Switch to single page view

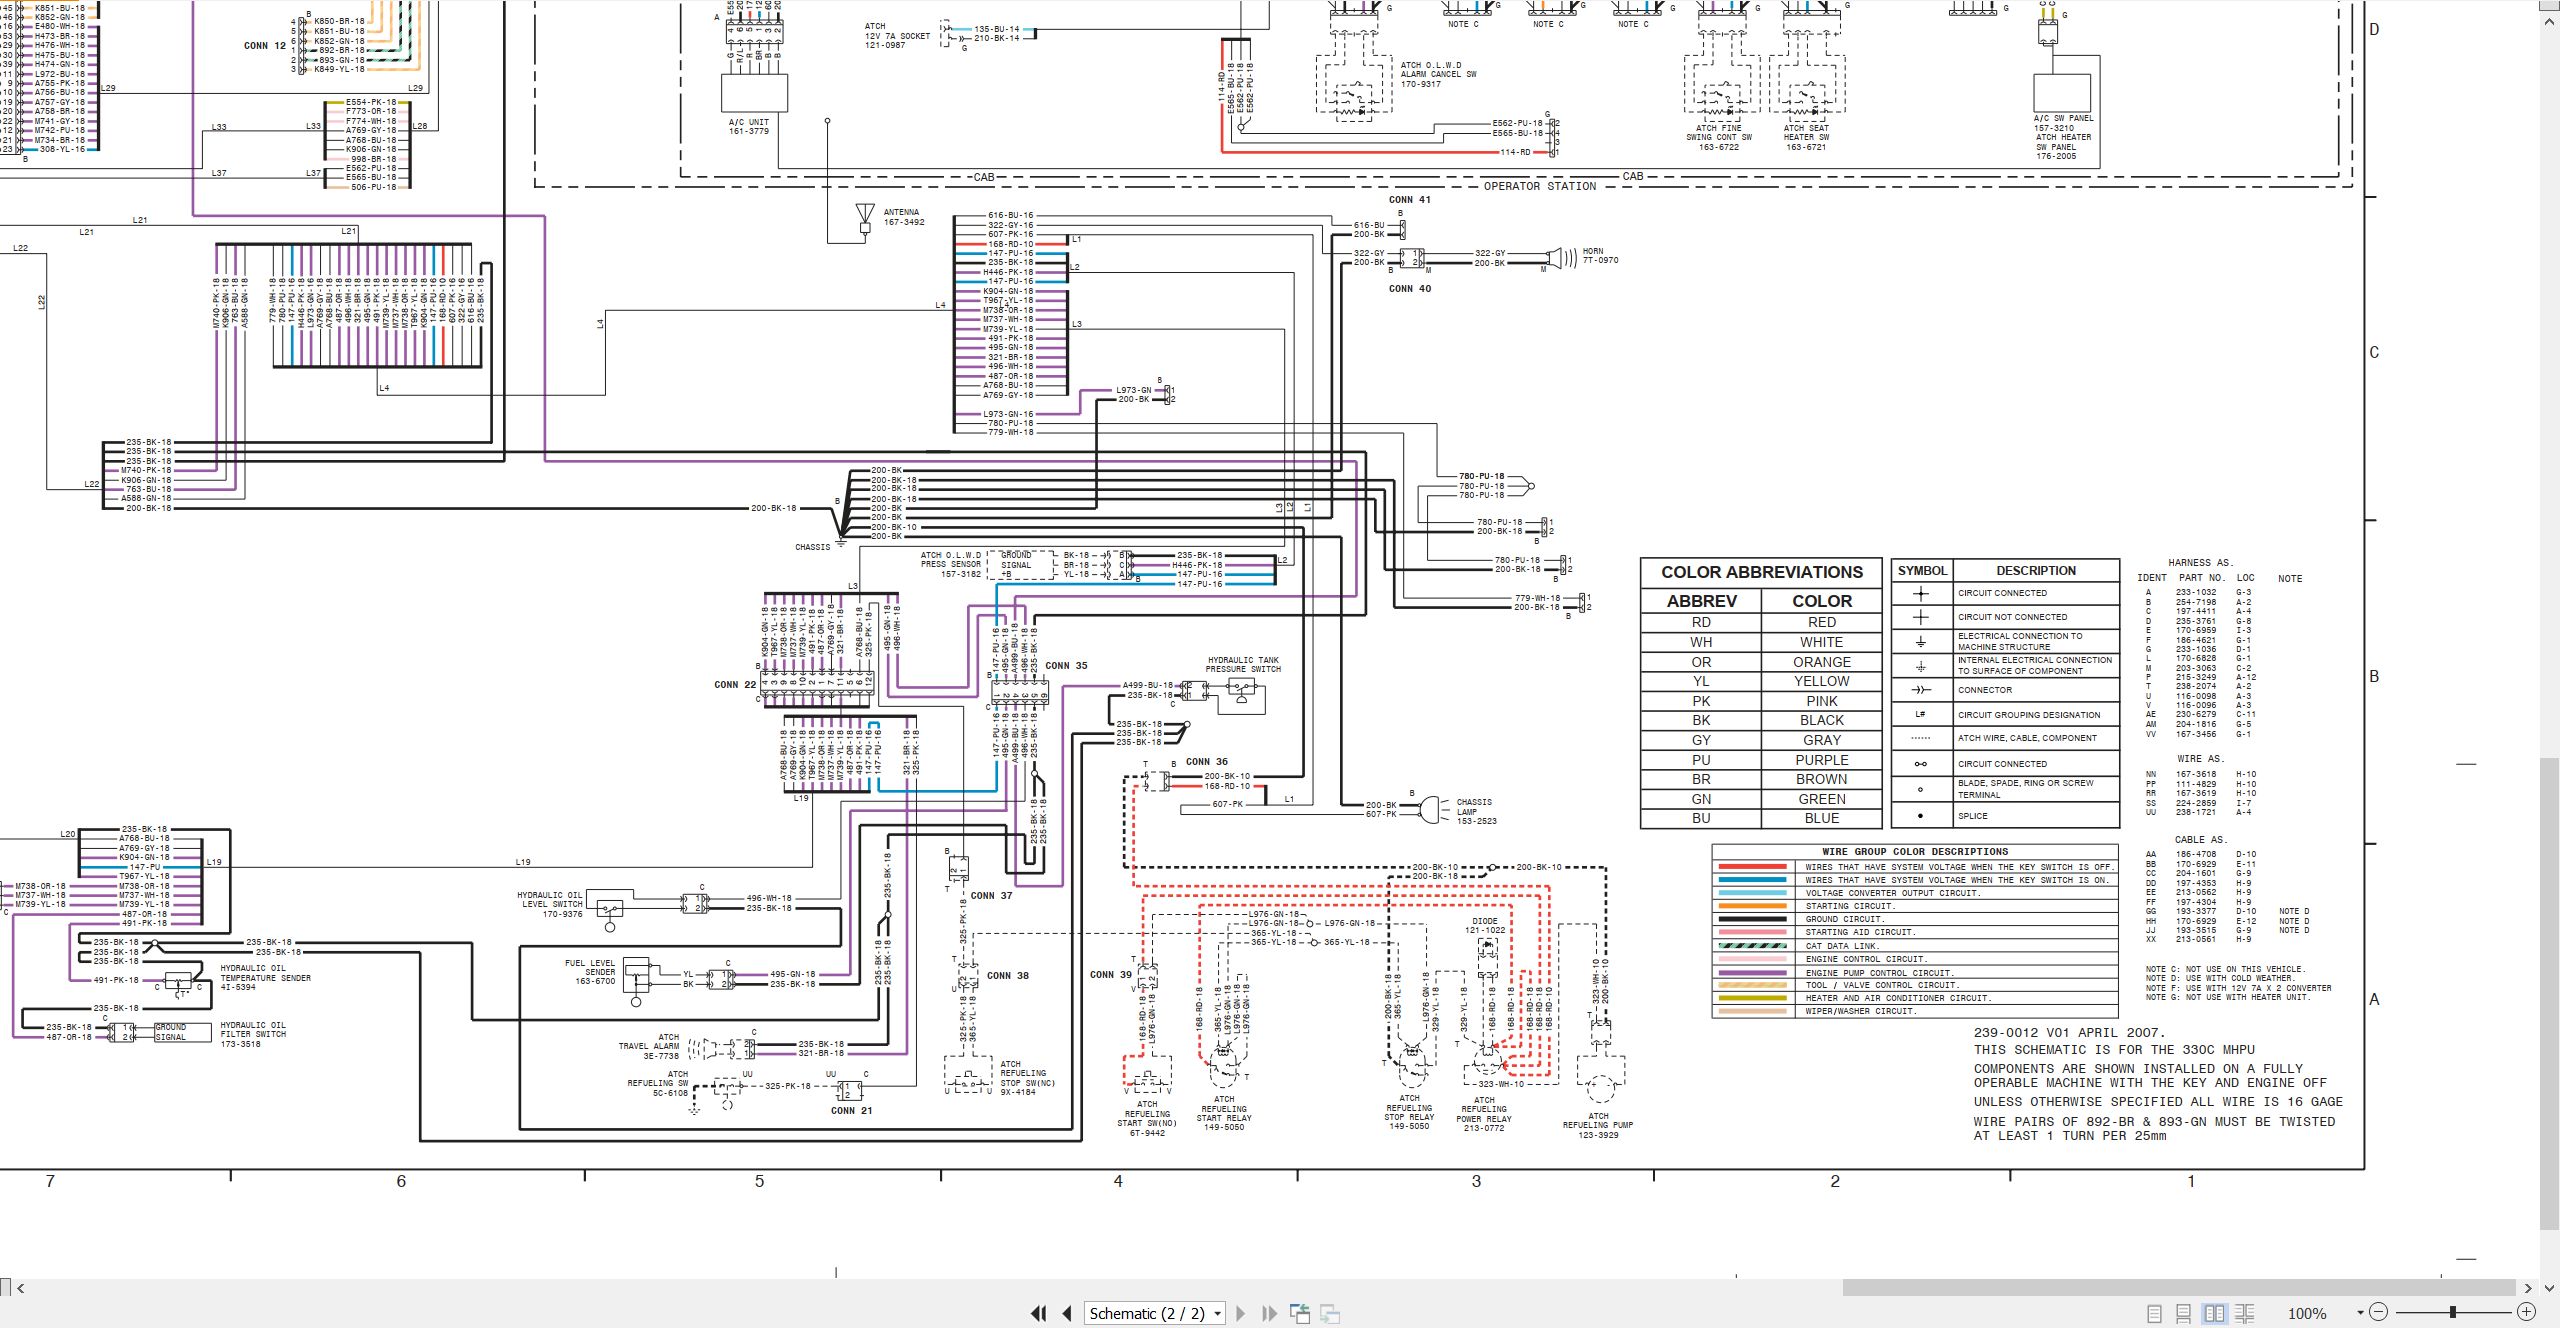click(x=2154, y=1313)
